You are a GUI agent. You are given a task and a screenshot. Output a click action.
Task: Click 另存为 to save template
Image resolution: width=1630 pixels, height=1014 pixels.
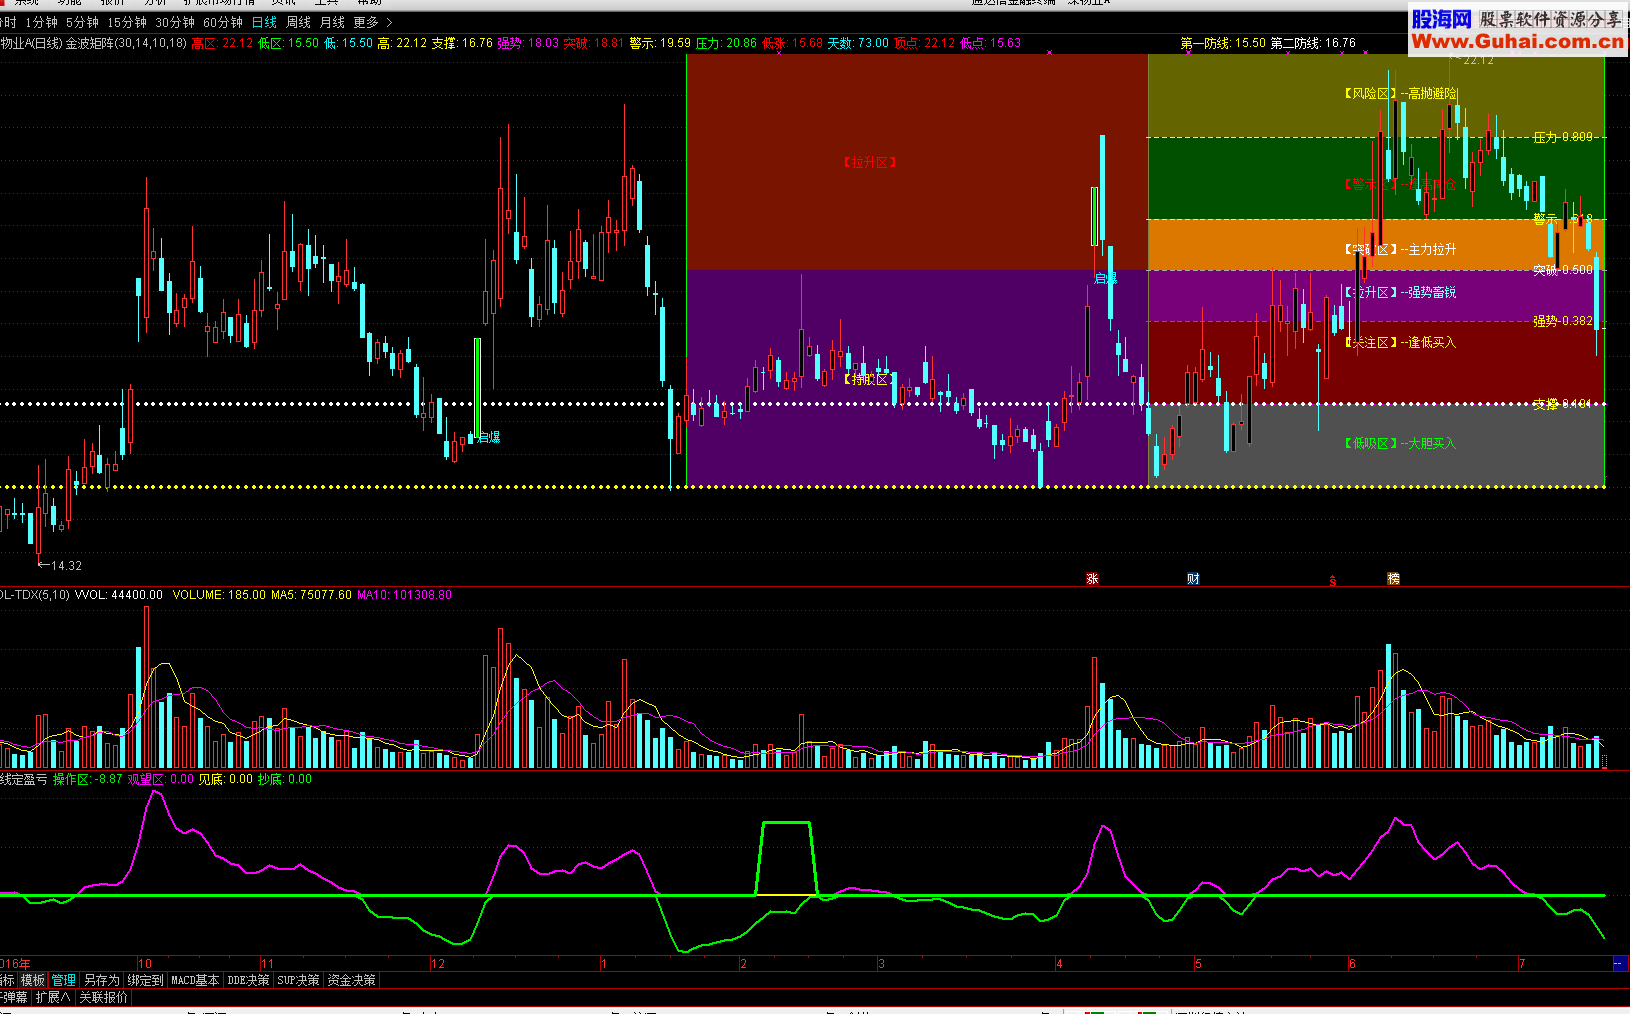[x=101, y=980]
